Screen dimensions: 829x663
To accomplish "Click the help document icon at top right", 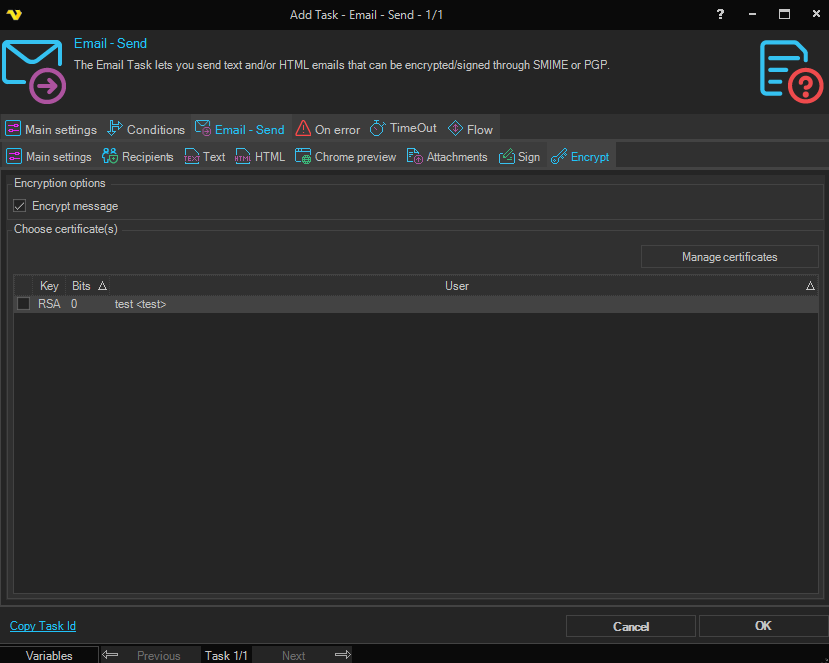I will (x=791, y=71).
